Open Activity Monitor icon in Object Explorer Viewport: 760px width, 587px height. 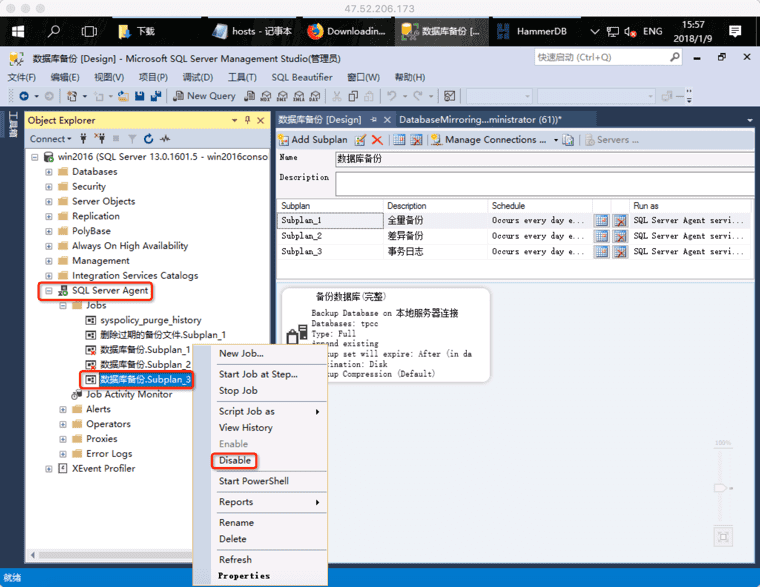coord(165,139)
